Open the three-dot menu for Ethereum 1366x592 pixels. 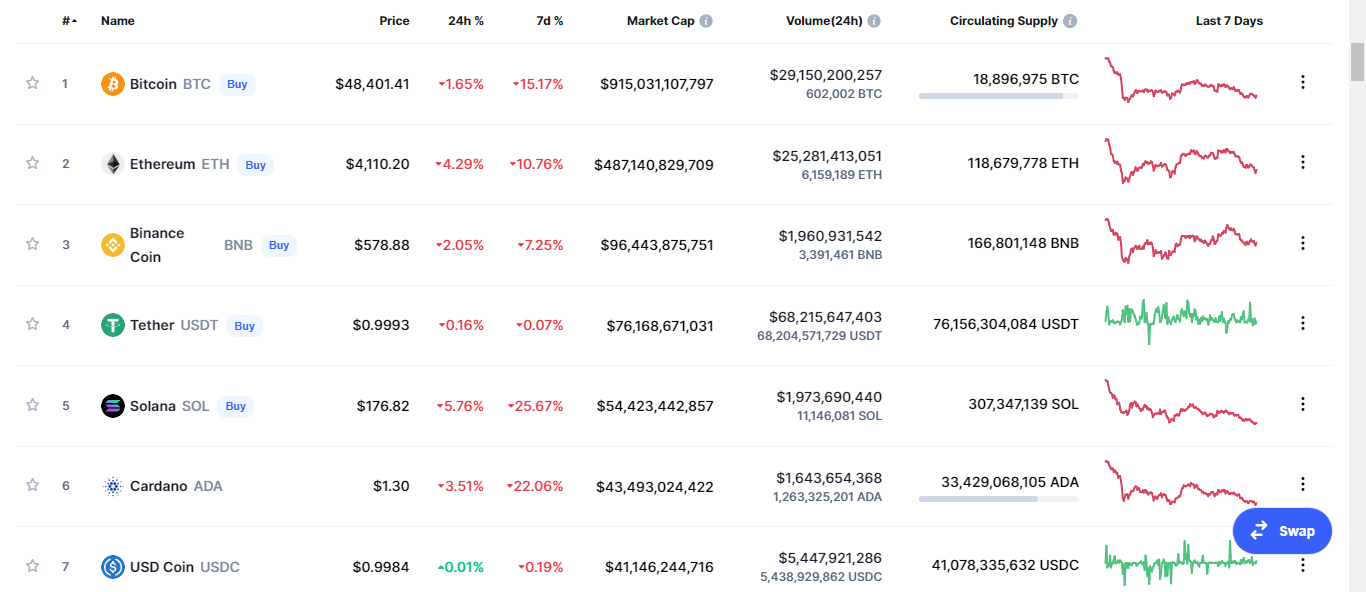[1302, 162]
